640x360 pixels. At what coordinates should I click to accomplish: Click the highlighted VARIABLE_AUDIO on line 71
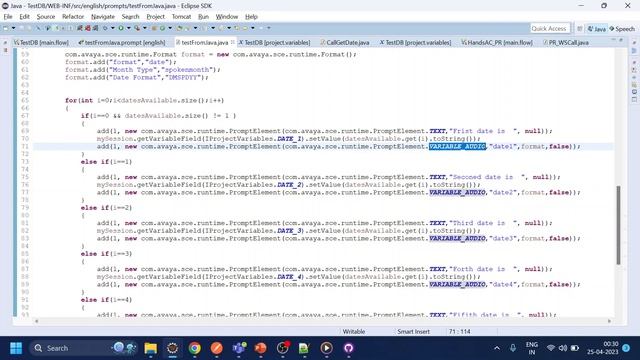pos(457,147)
